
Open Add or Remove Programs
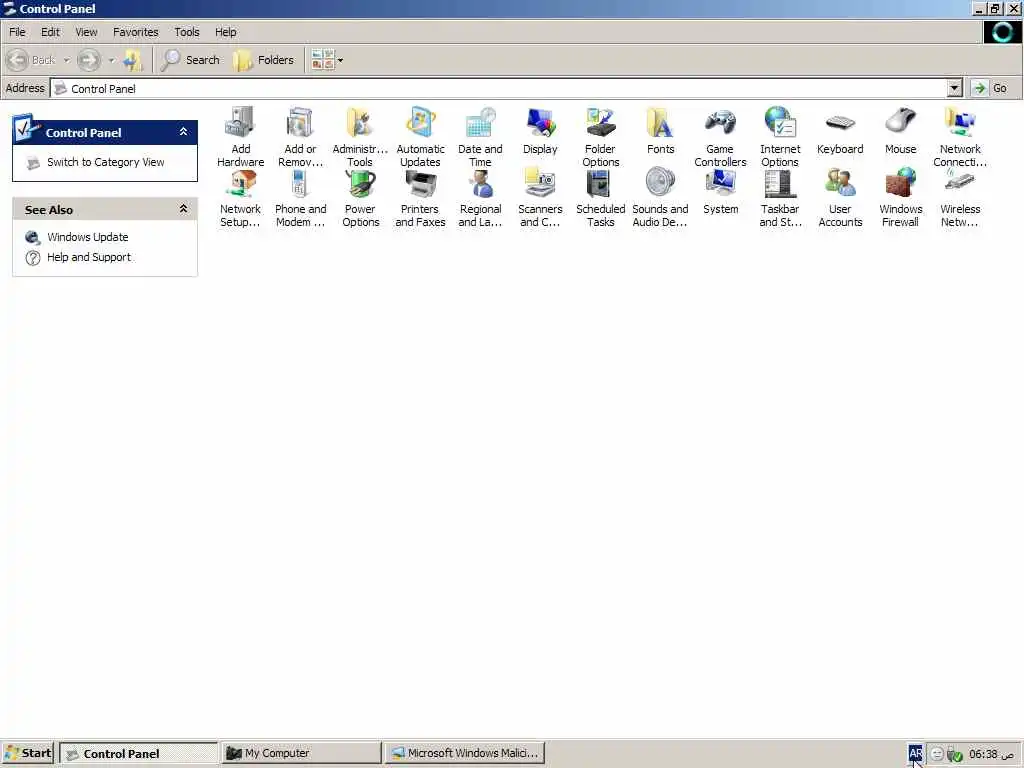300,136
